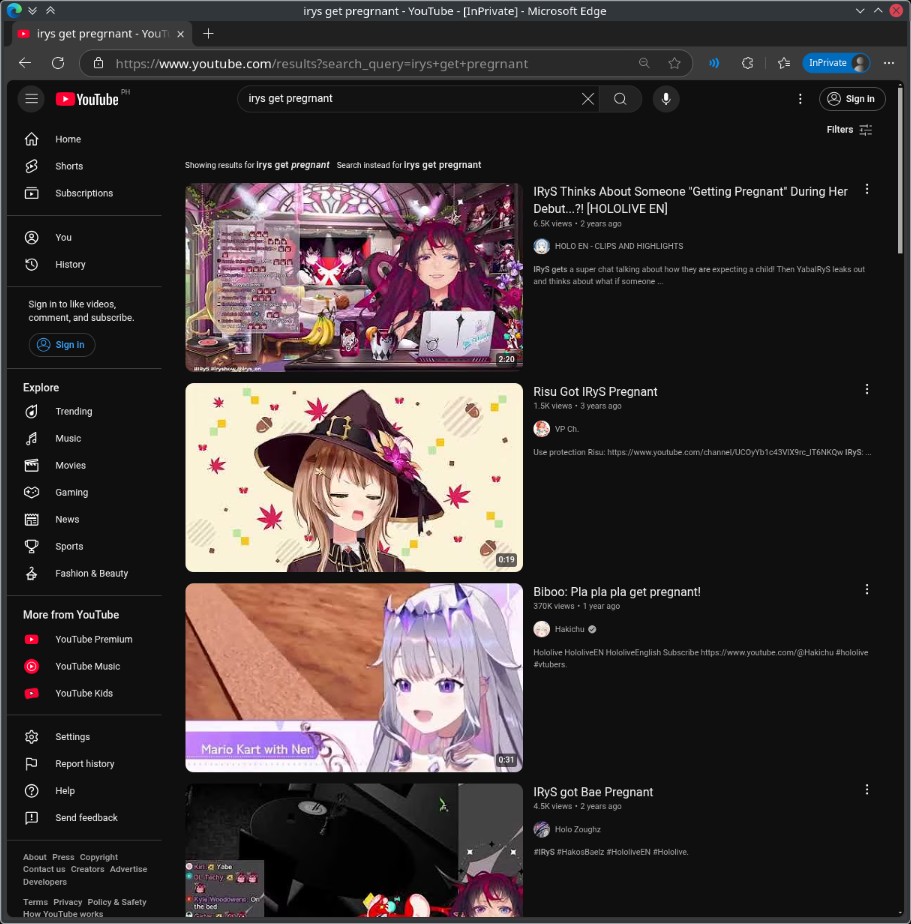Open Biboo Pla pla pla video thumbnail
Viewport: 911px width, 924px height.
pos(354,678)
